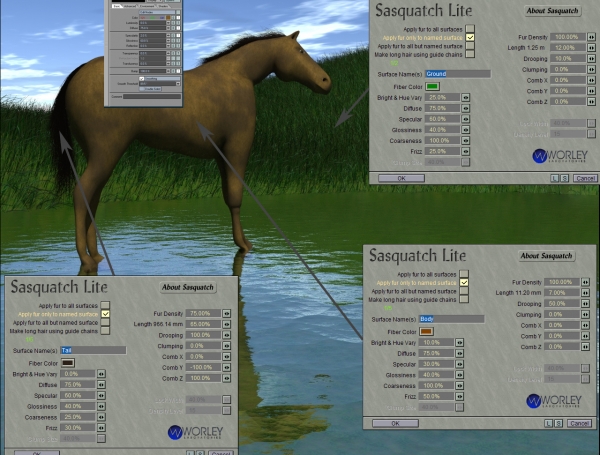Image resolution: width=600 pixels, height=455 pixels.
Task: Click Tail Comb Y -100.0% arrow button
Action: [x=227, y=367]
